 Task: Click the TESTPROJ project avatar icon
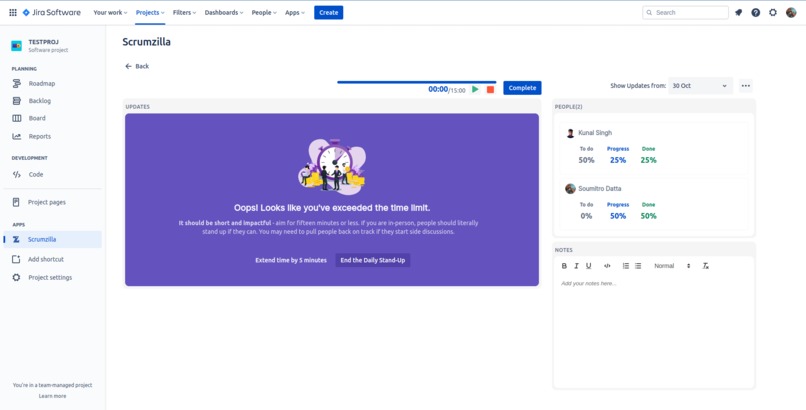16,46
